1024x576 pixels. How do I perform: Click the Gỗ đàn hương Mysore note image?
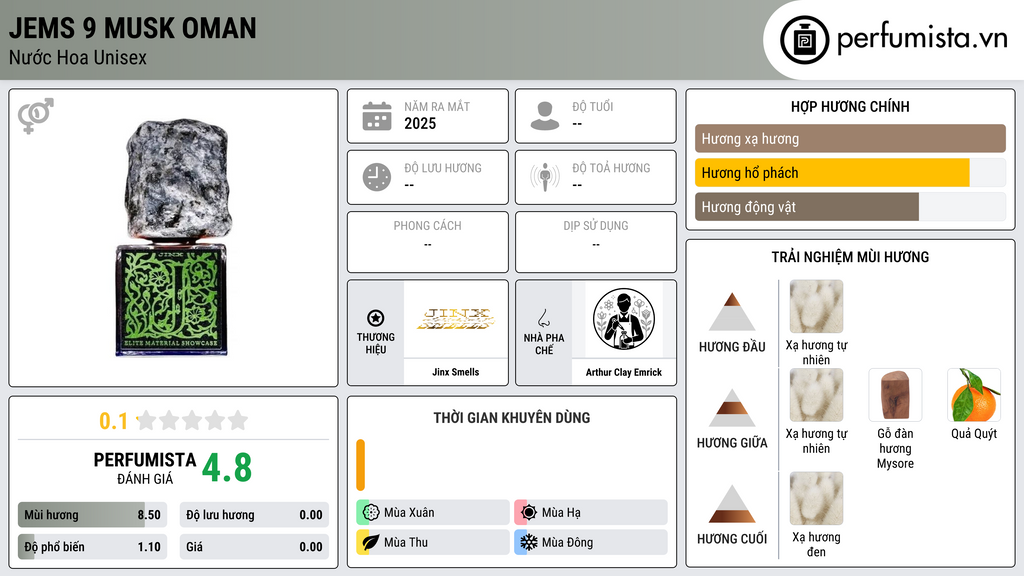[895, 395]
